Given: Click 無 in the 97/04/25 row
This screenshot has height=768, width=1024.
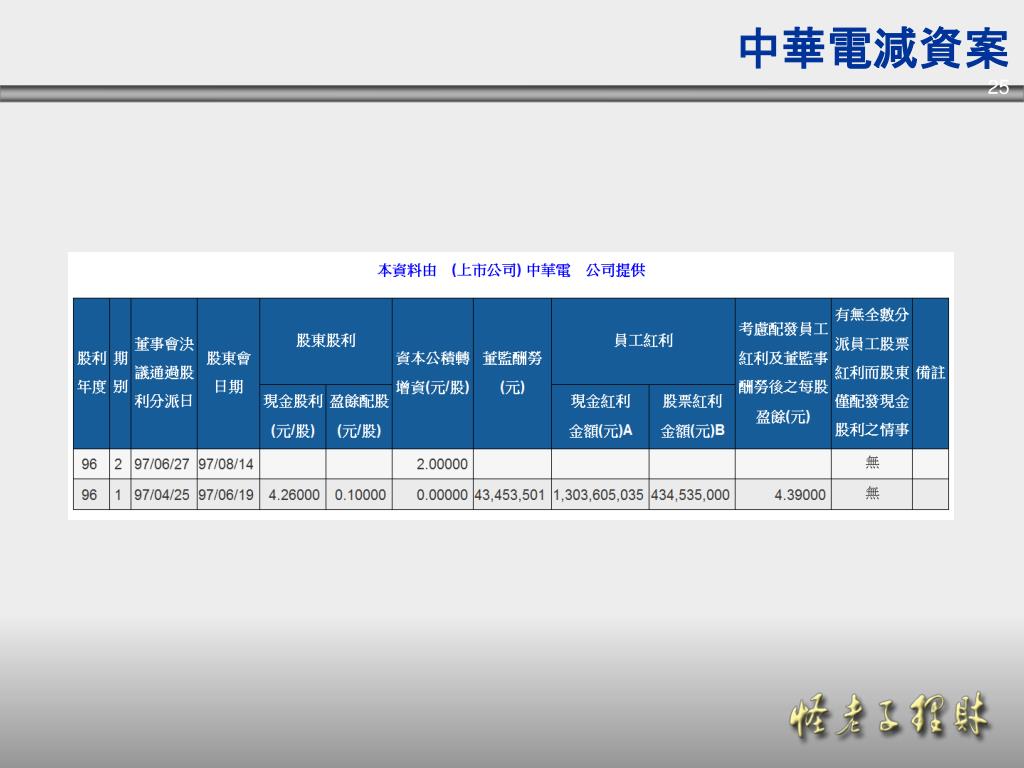Looking at the screenshot, I should pyautogui.click(x=872, y=493).
